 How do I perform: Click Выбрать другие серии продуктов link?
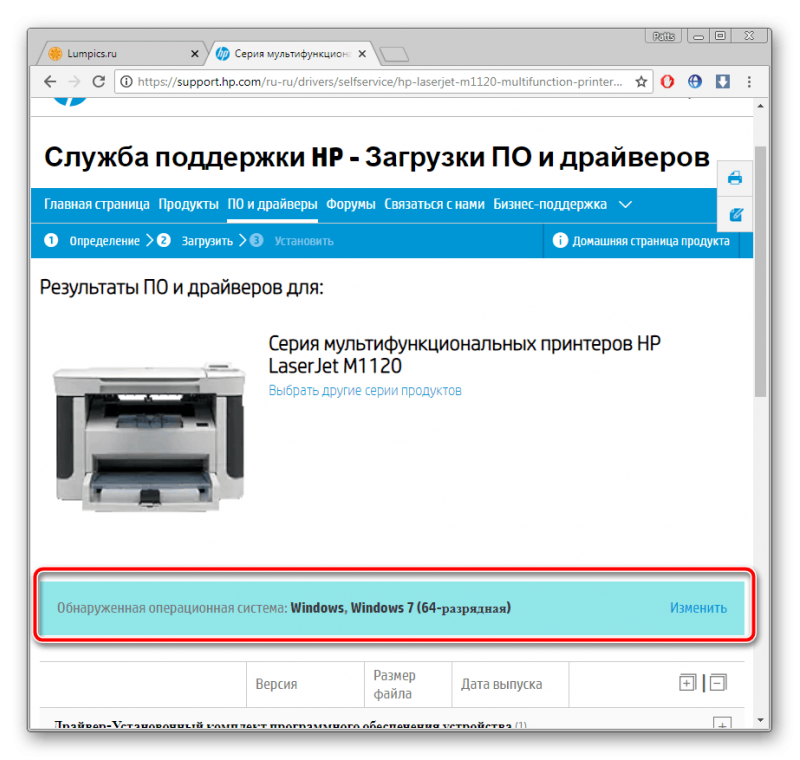[365, 391]
